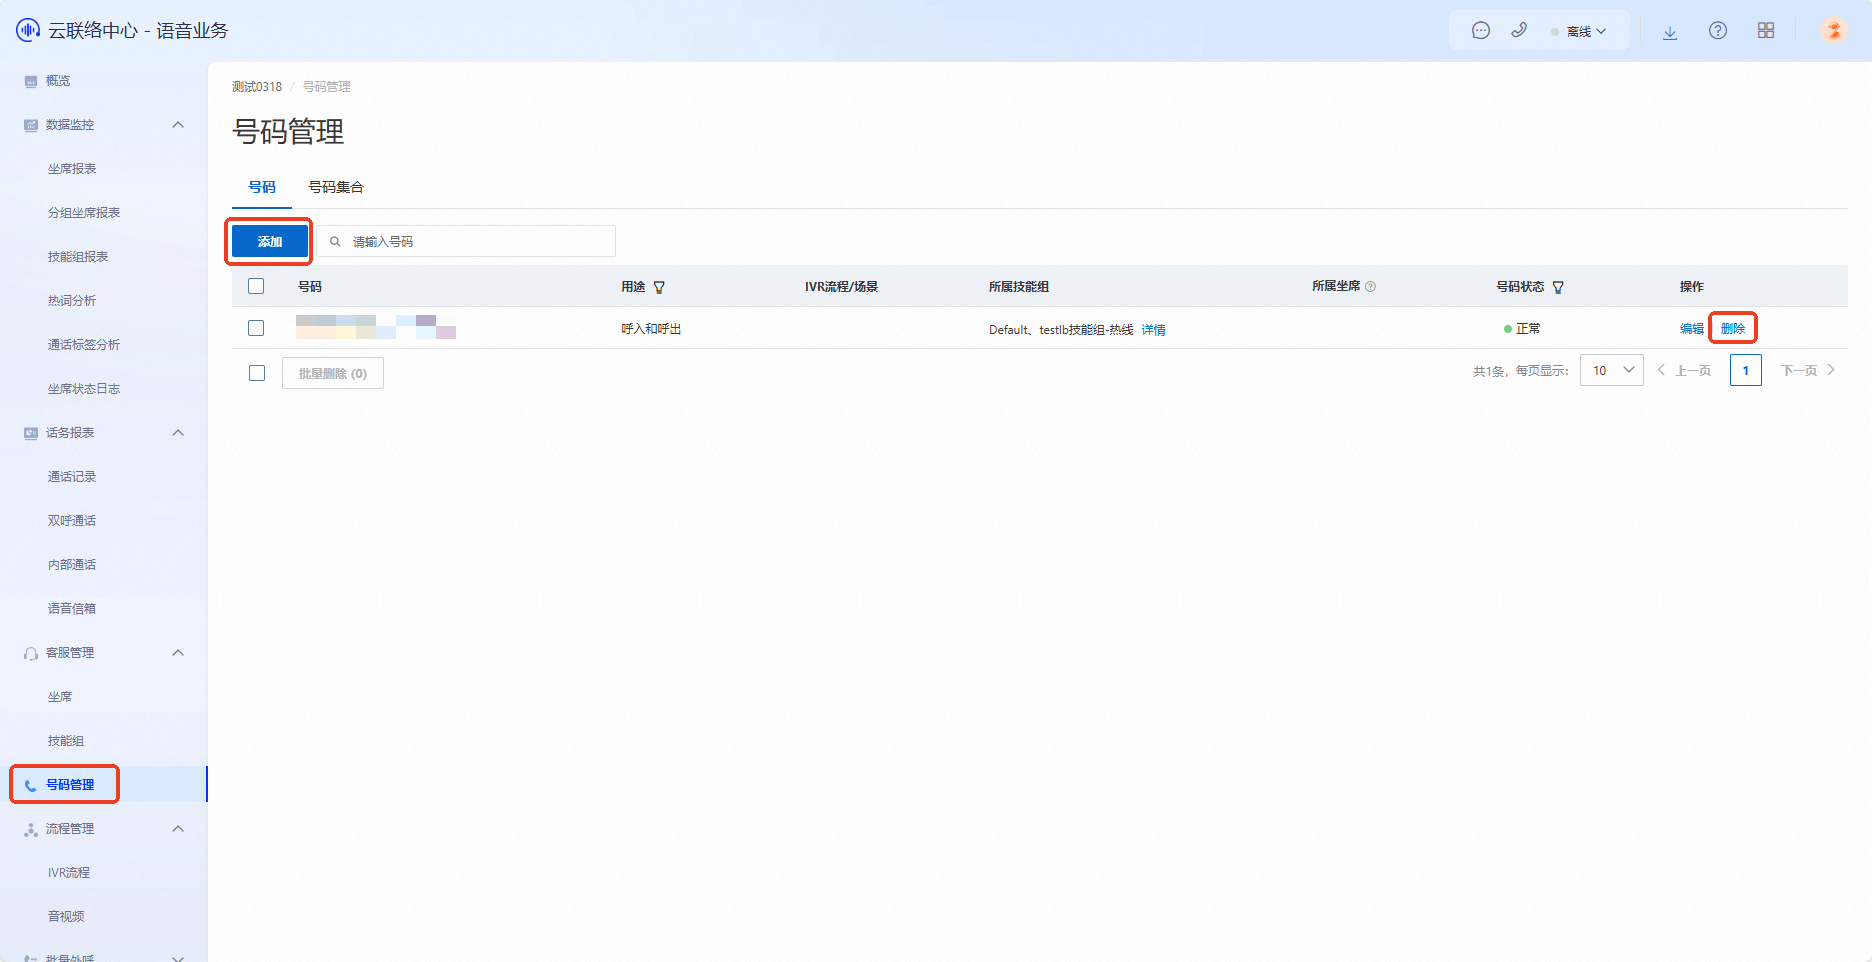1872x962 pixels.
Task: Click 编辑 for the number row
Action: 1692,329
